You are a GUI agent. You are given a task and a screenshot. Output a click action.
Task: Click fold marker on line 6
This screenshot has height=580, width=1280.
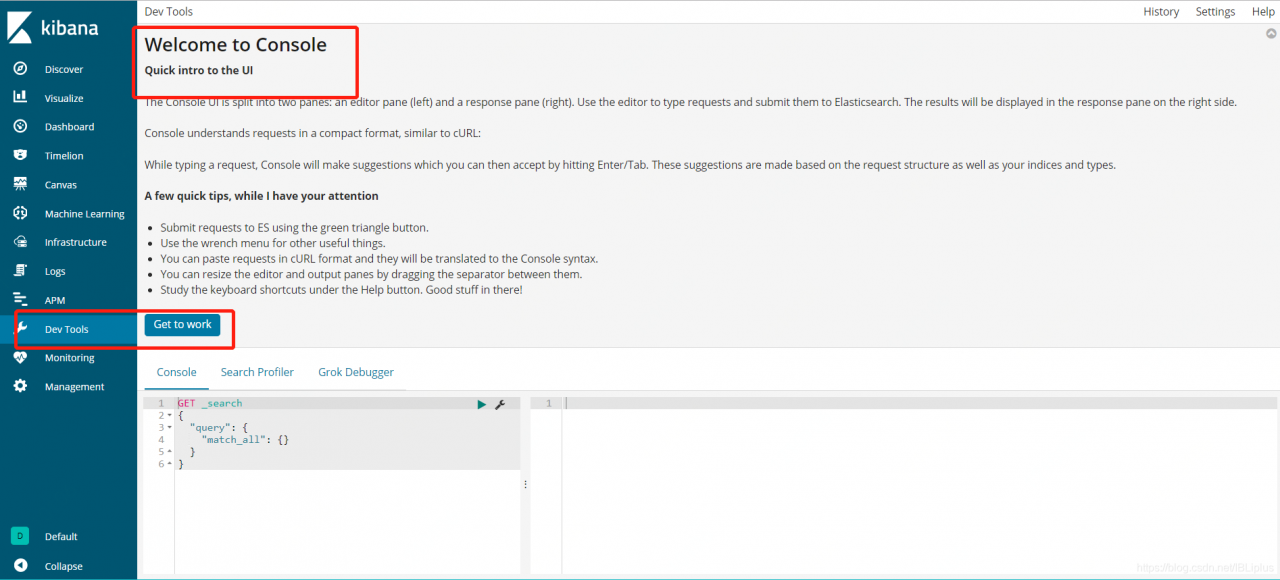[x=170, y=464]
